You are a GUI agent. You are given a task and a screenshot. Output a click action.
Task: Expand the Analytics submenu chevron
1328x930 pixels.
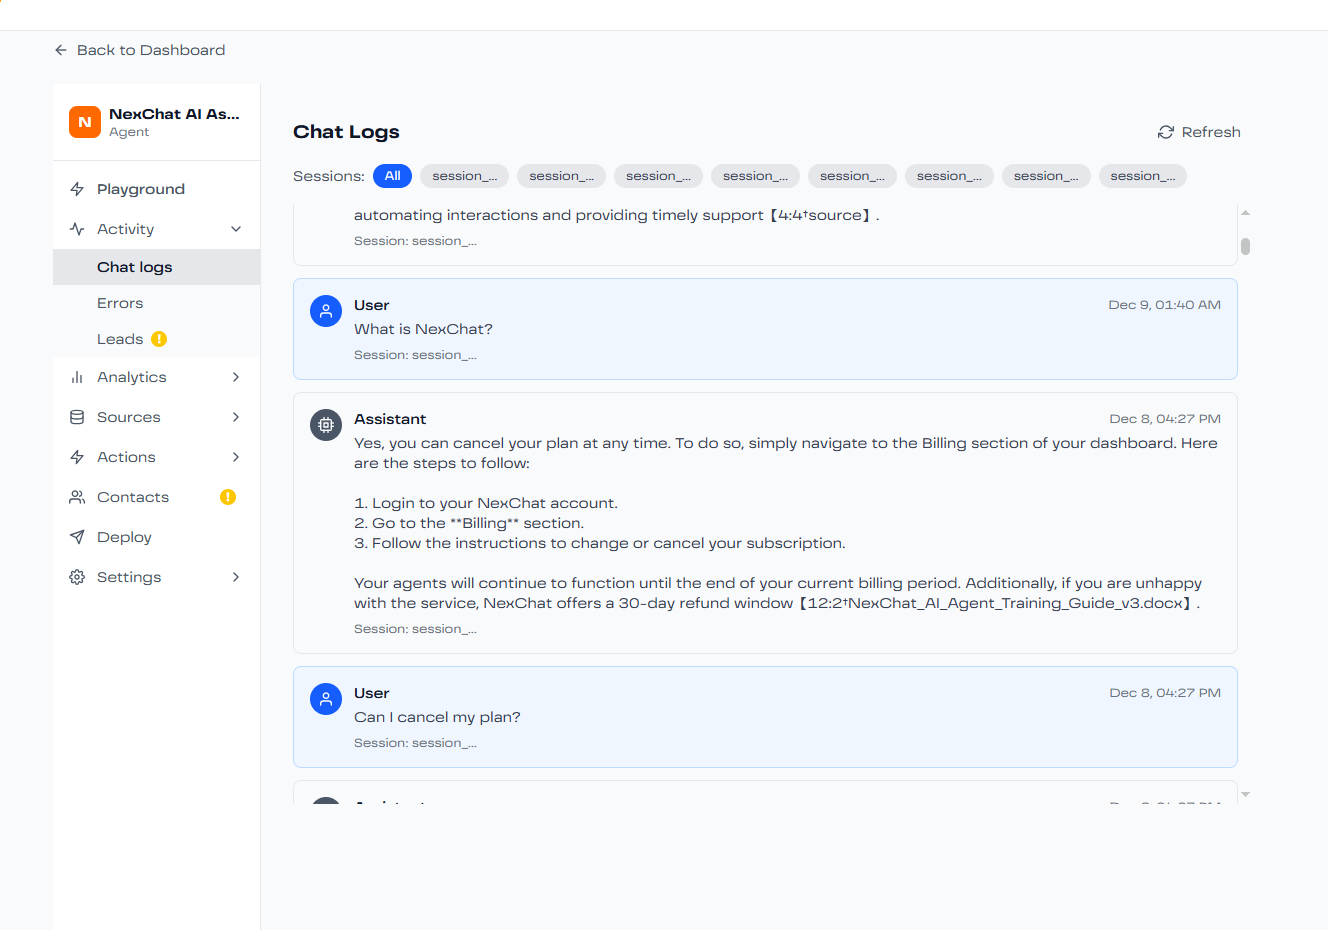(236, 377)
